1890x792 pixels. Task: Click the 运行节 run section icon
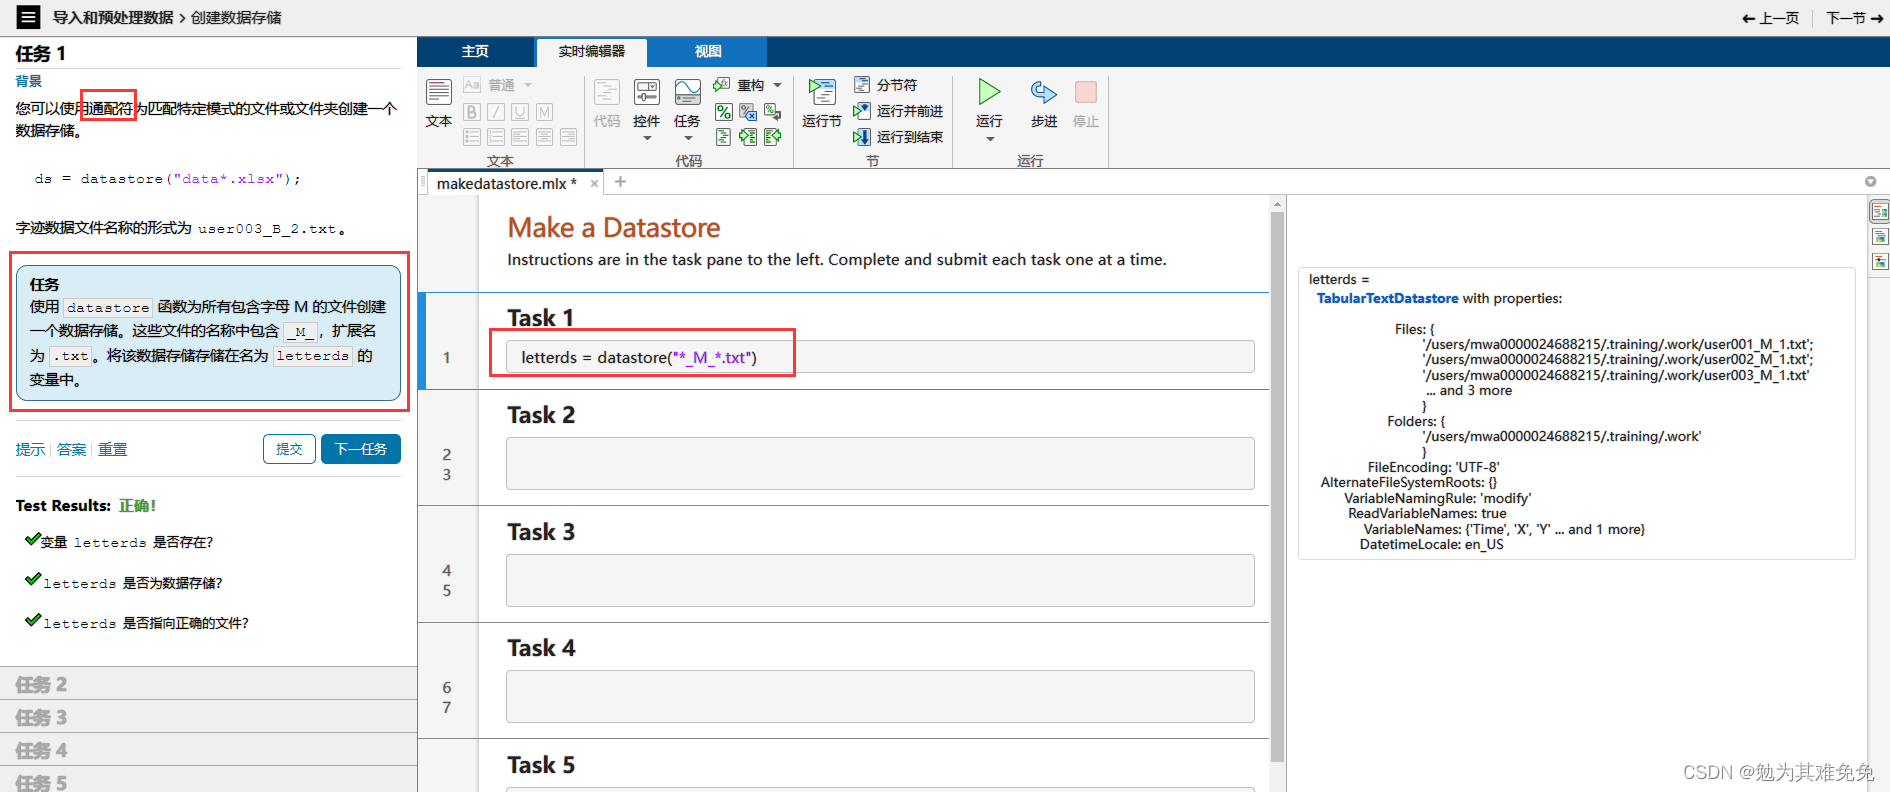coord(822,92)
